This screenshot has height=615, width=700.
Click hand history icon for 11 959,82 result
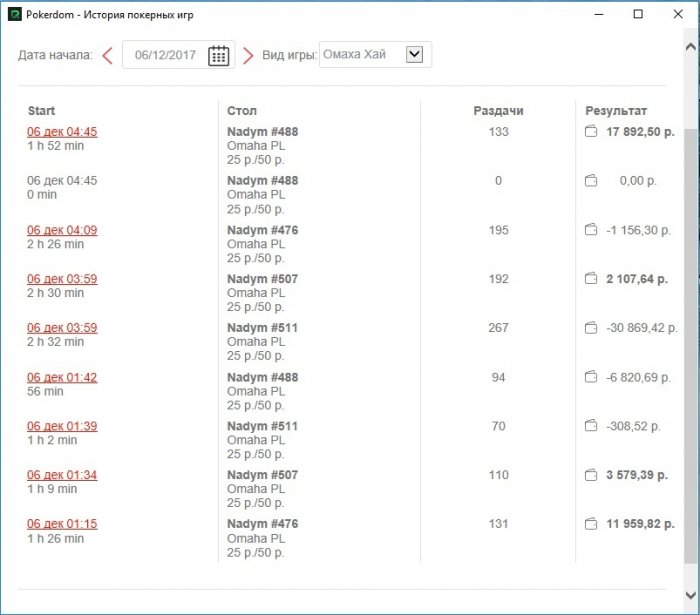591,524
